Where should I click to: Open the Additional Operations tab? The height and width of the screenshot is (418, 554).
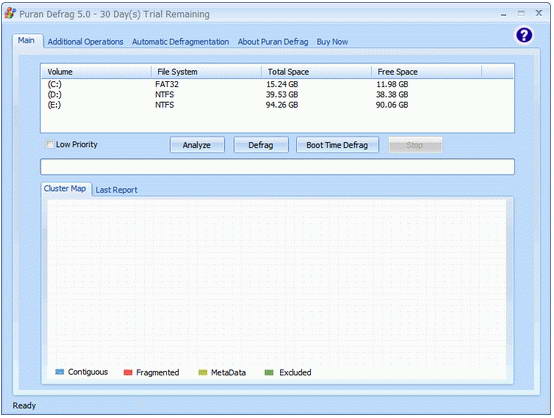86,42
